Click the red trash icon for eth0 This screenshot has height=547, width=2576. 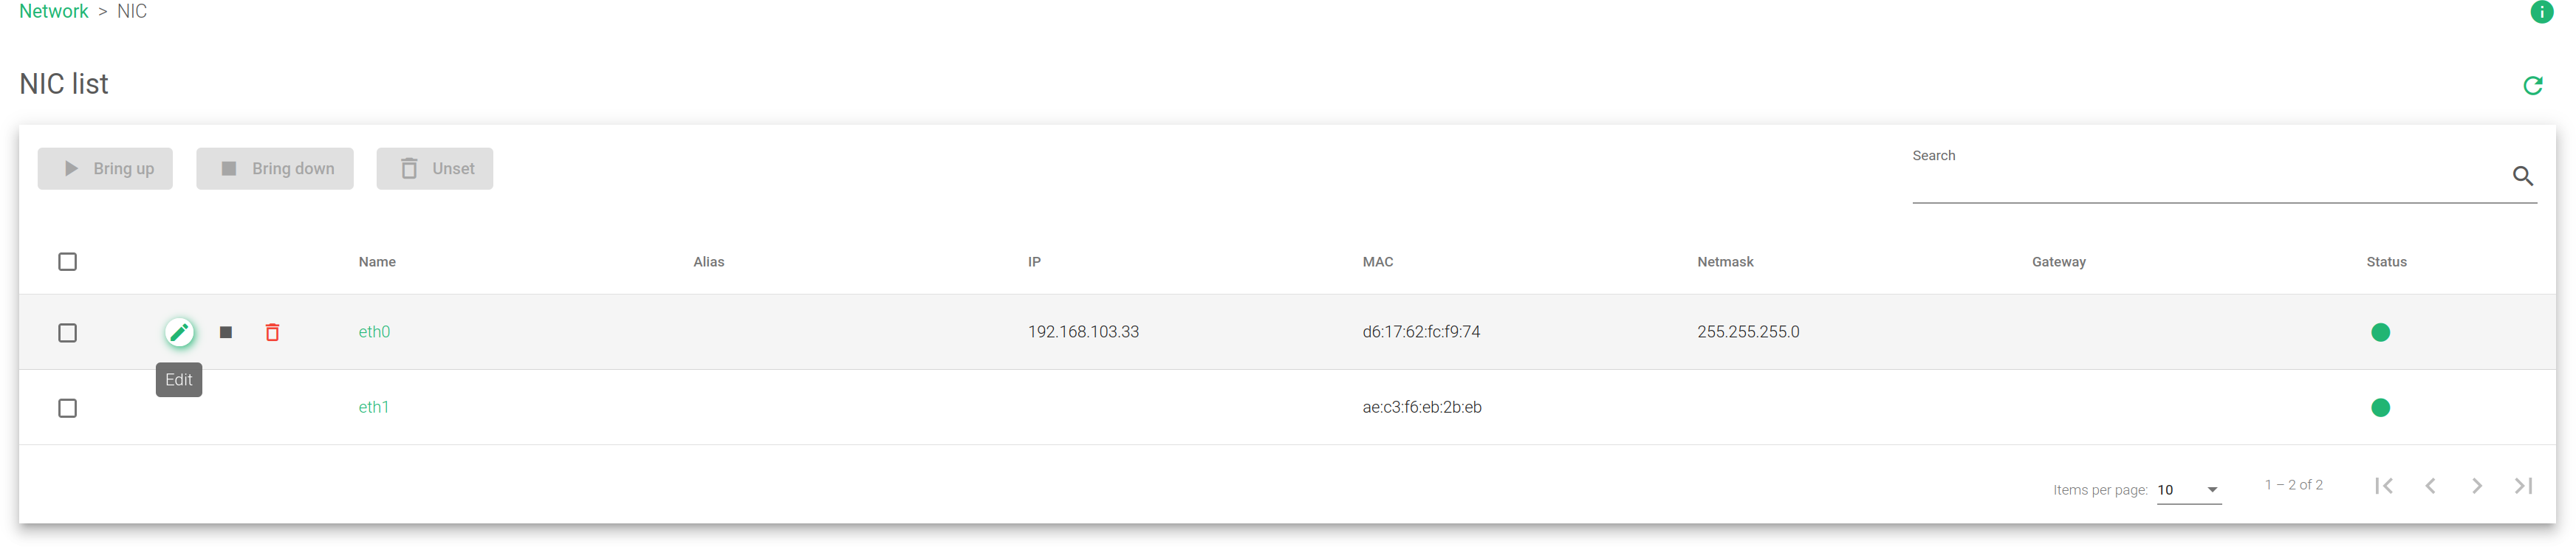[x=272, y=332]
